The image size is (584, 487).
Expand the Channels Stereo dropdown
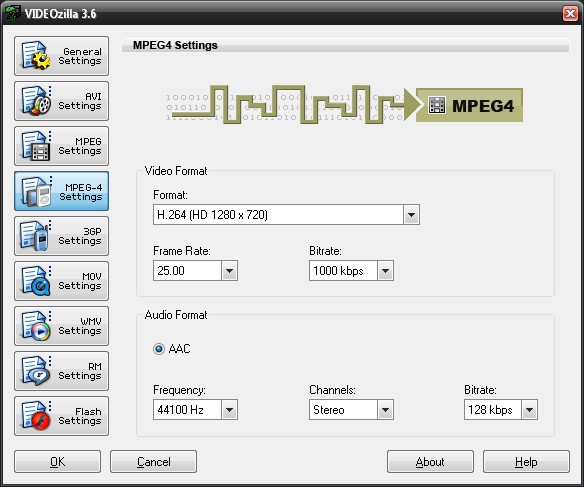pos(385,410)
